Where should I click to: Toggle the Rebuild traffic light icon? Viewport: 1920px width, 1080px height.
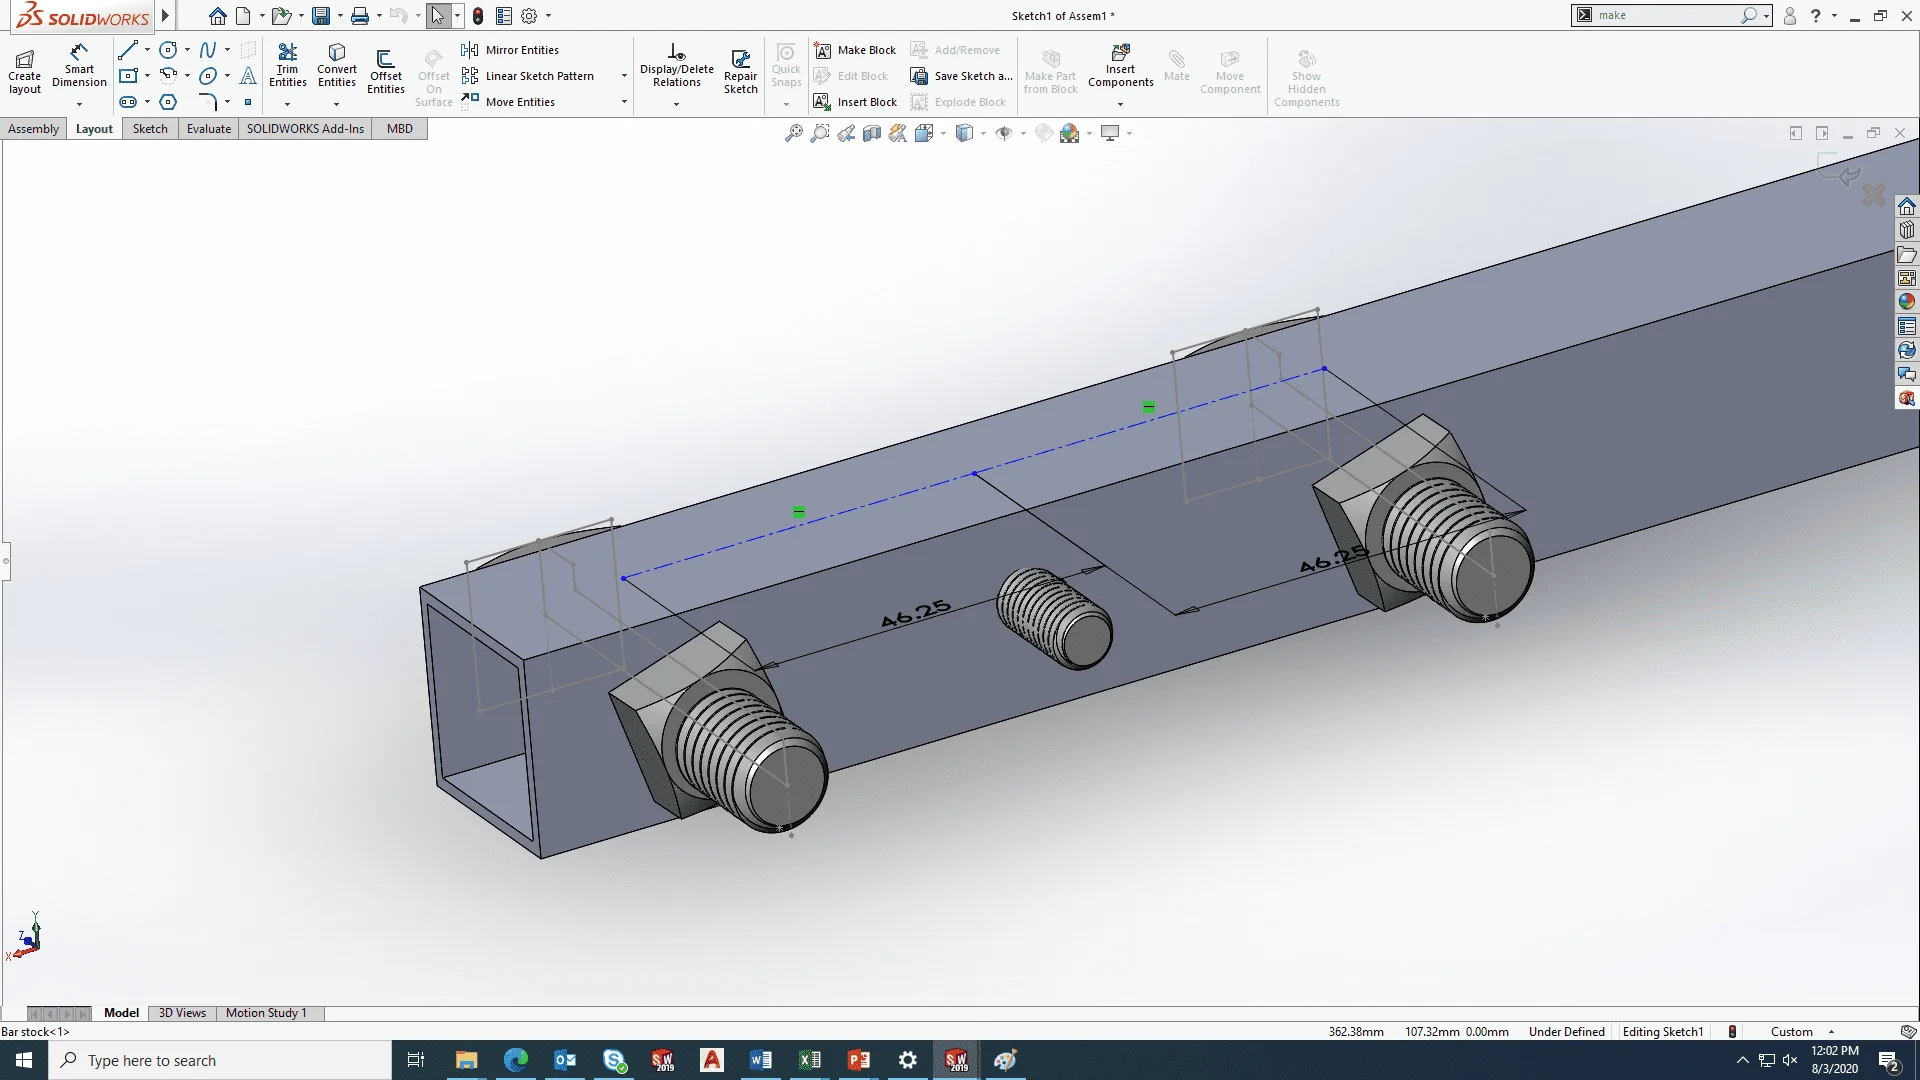(x=478, y=16)
